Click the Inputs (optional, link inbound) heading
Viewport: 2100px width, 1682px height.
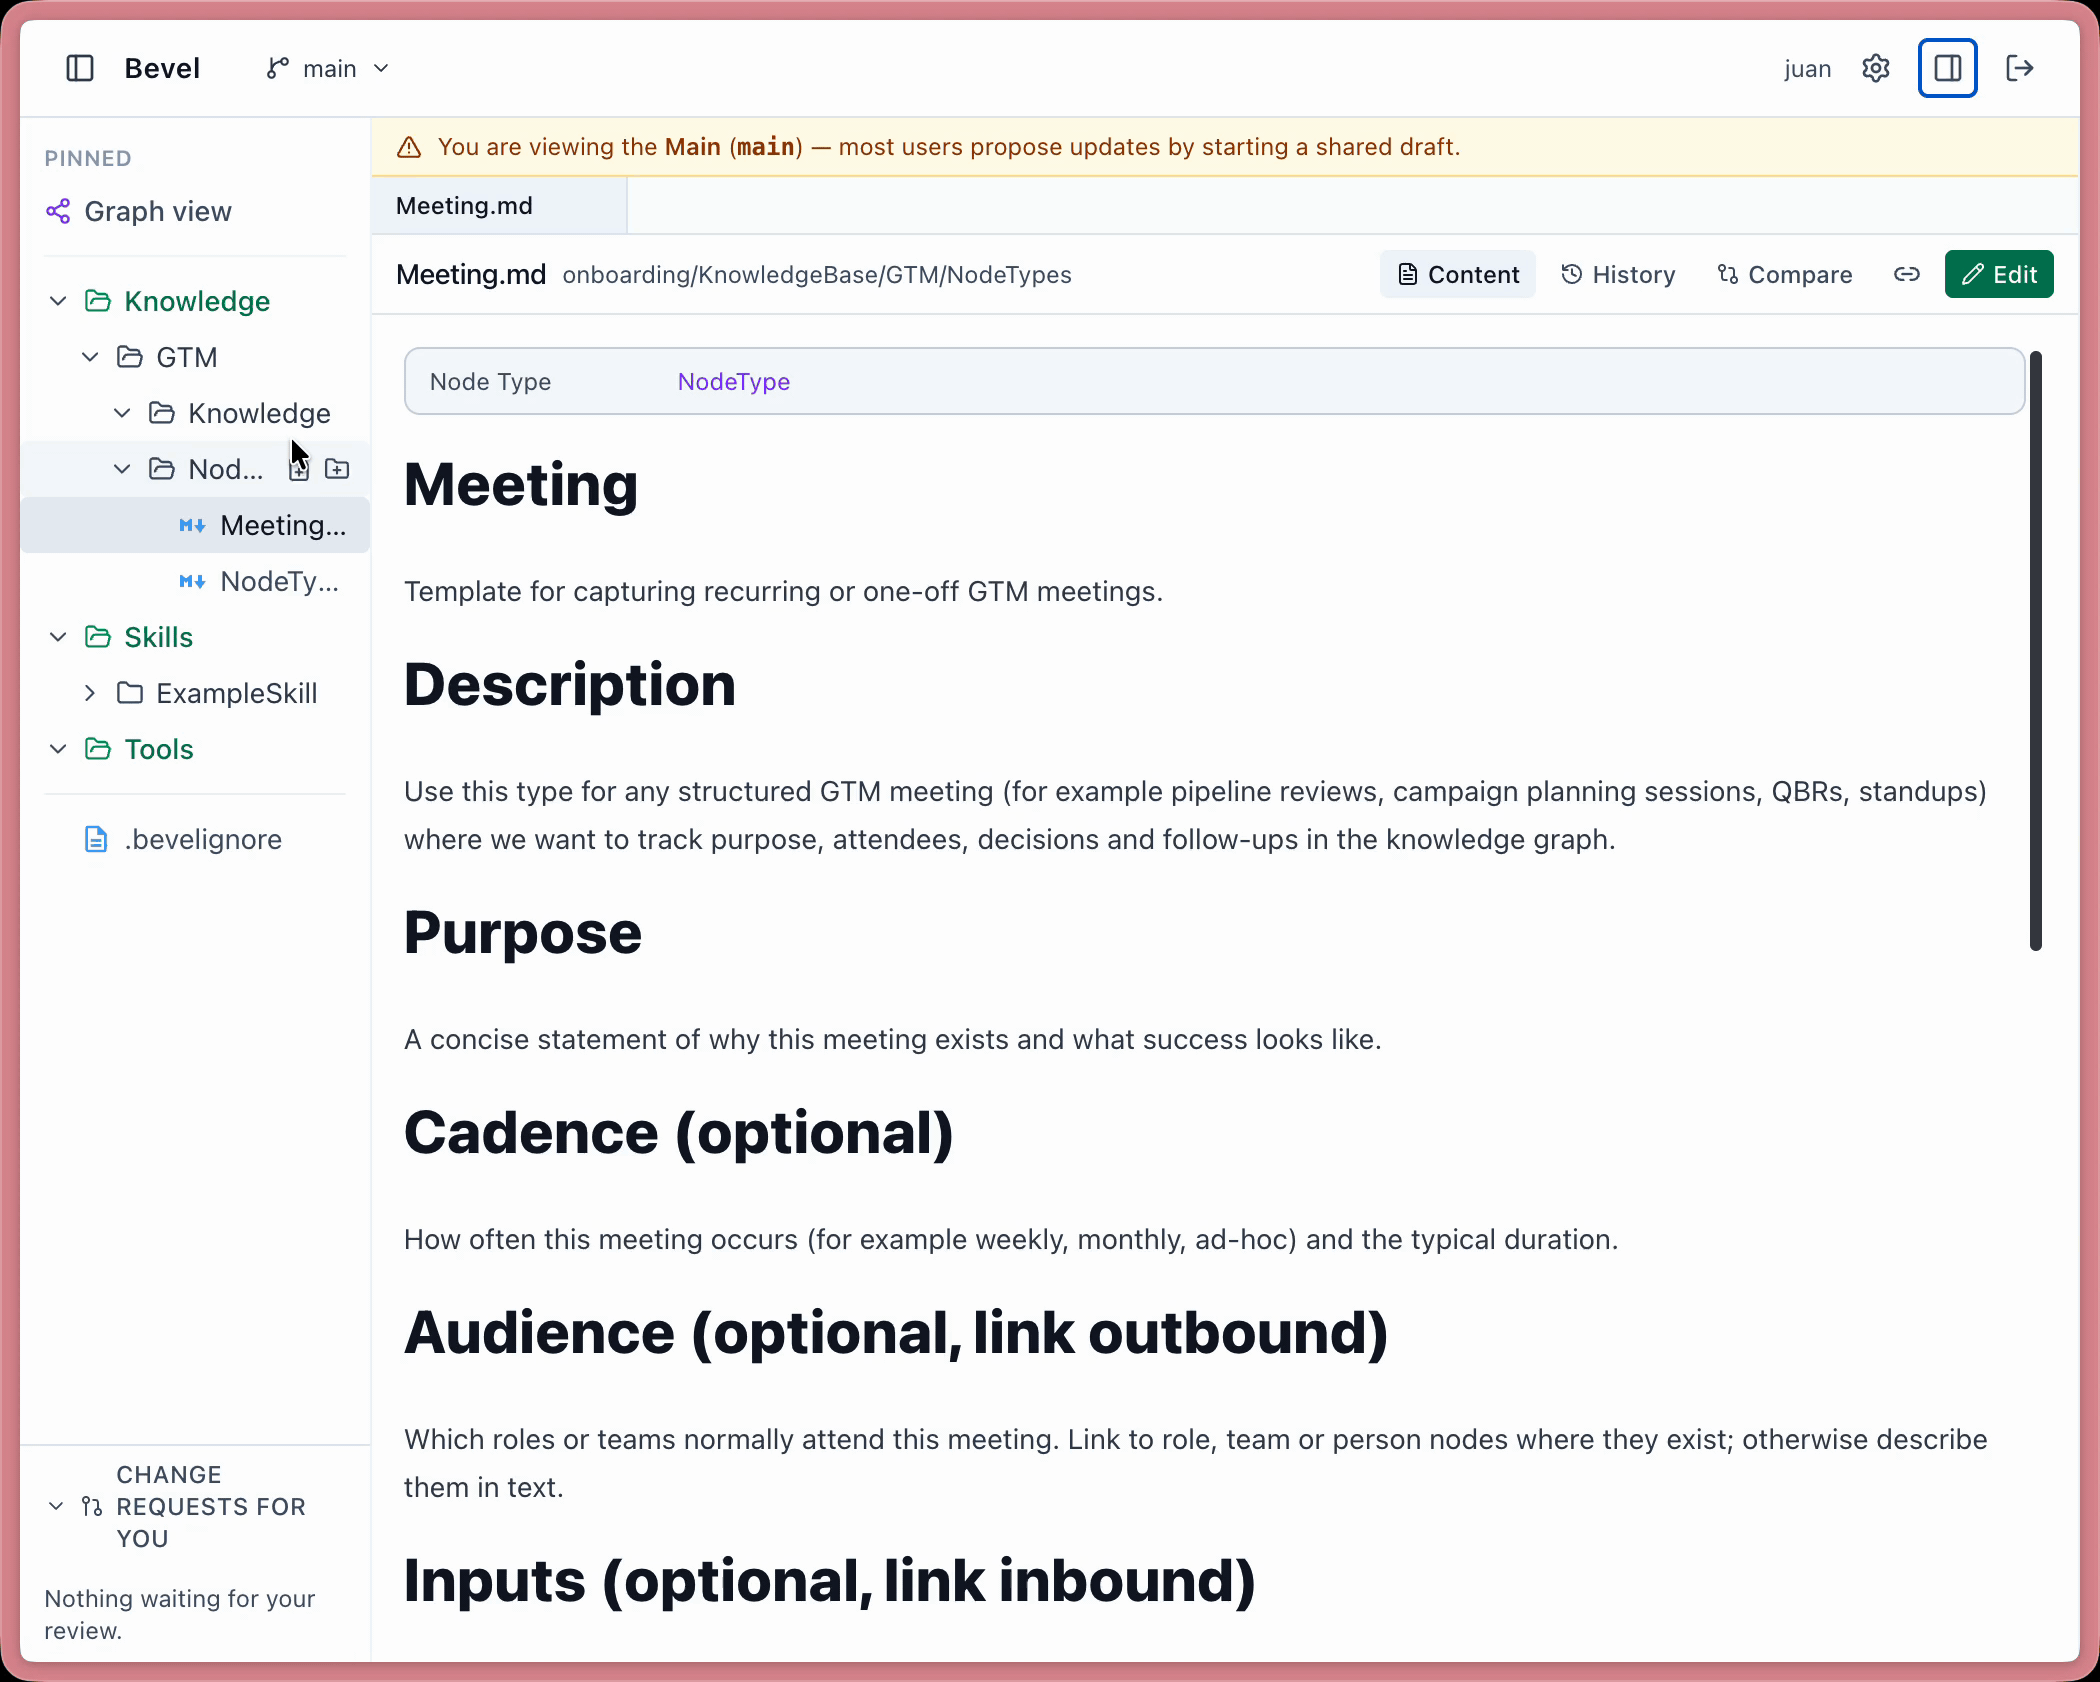coord(830,1581)
